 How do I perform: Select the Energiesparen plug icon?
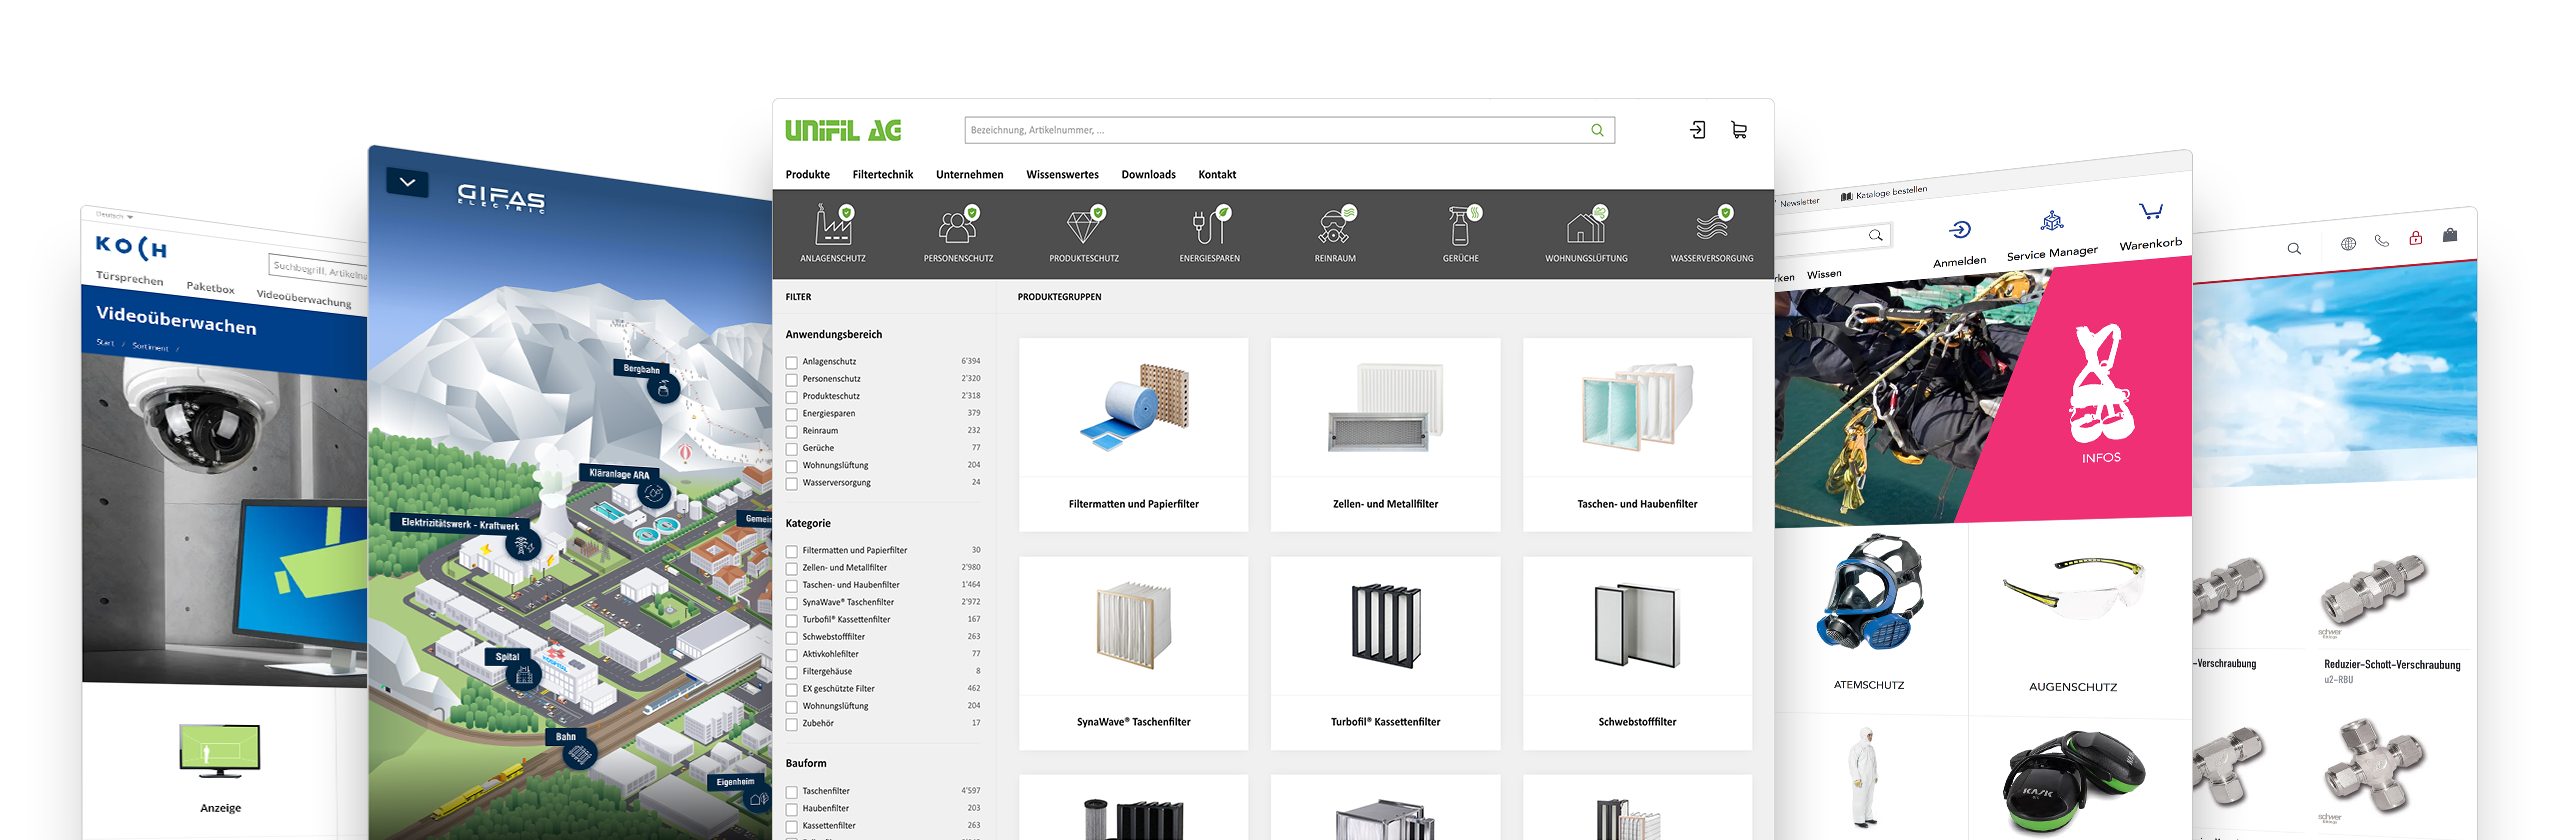[1210, 224]
